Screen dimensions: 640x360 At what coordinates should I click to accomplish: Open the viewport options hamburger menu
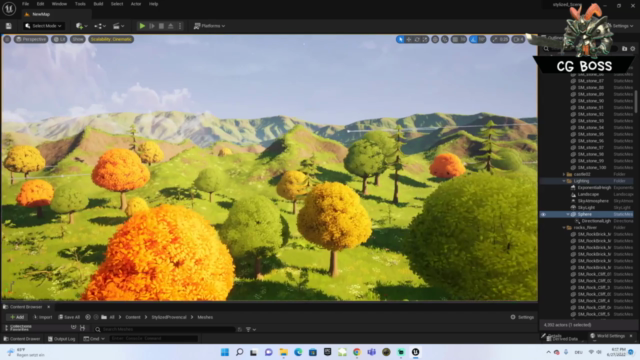7,39
